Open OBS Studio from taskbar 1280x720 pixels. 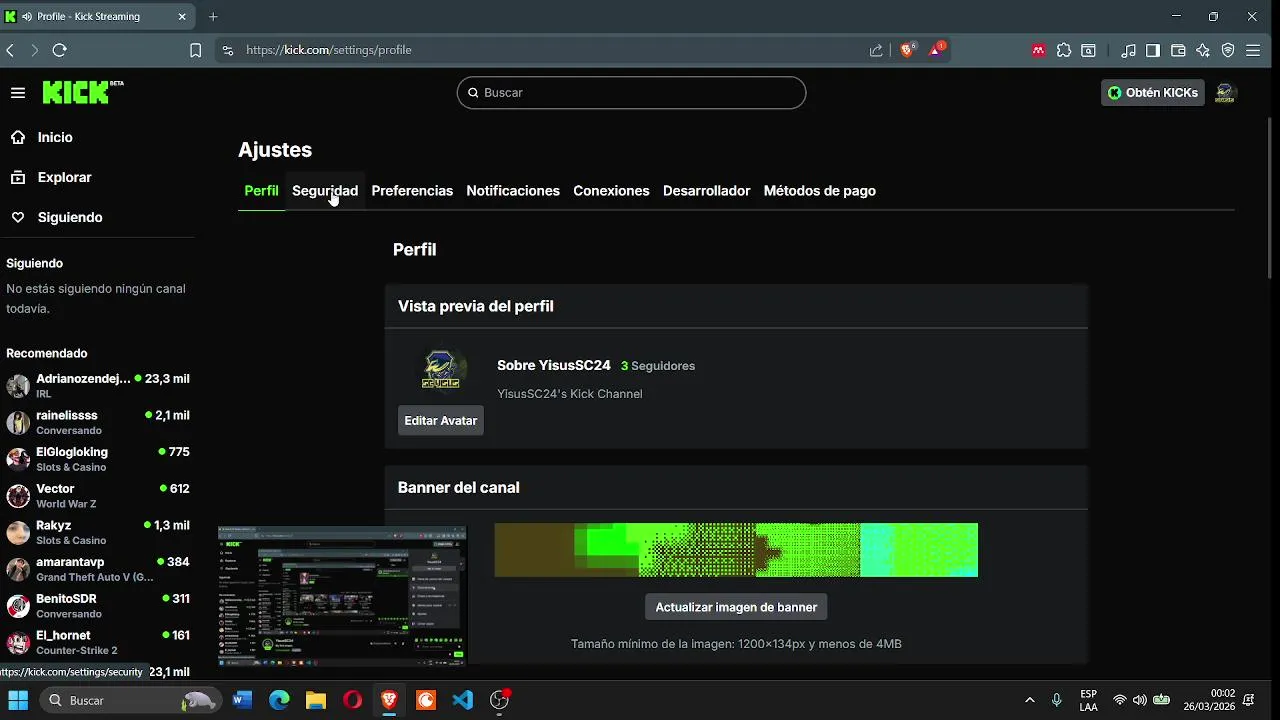tap(499, 700)
